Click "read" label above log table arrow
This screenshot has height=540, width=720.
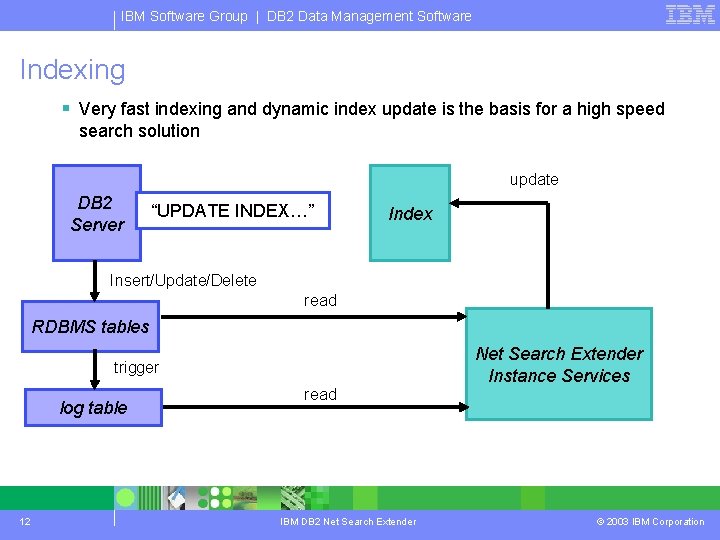pyautogui.click(x=320, y=394)
